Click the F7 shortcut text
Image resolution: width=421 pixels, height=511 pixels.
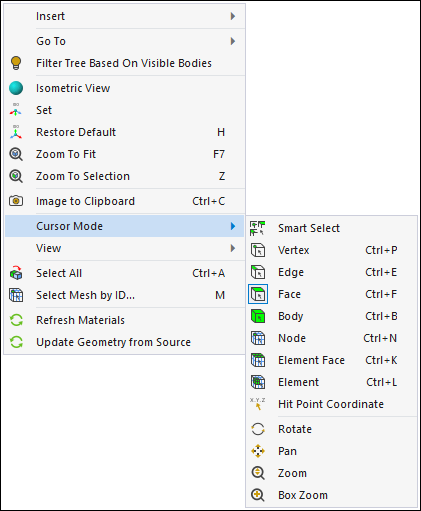click(219, 154)
